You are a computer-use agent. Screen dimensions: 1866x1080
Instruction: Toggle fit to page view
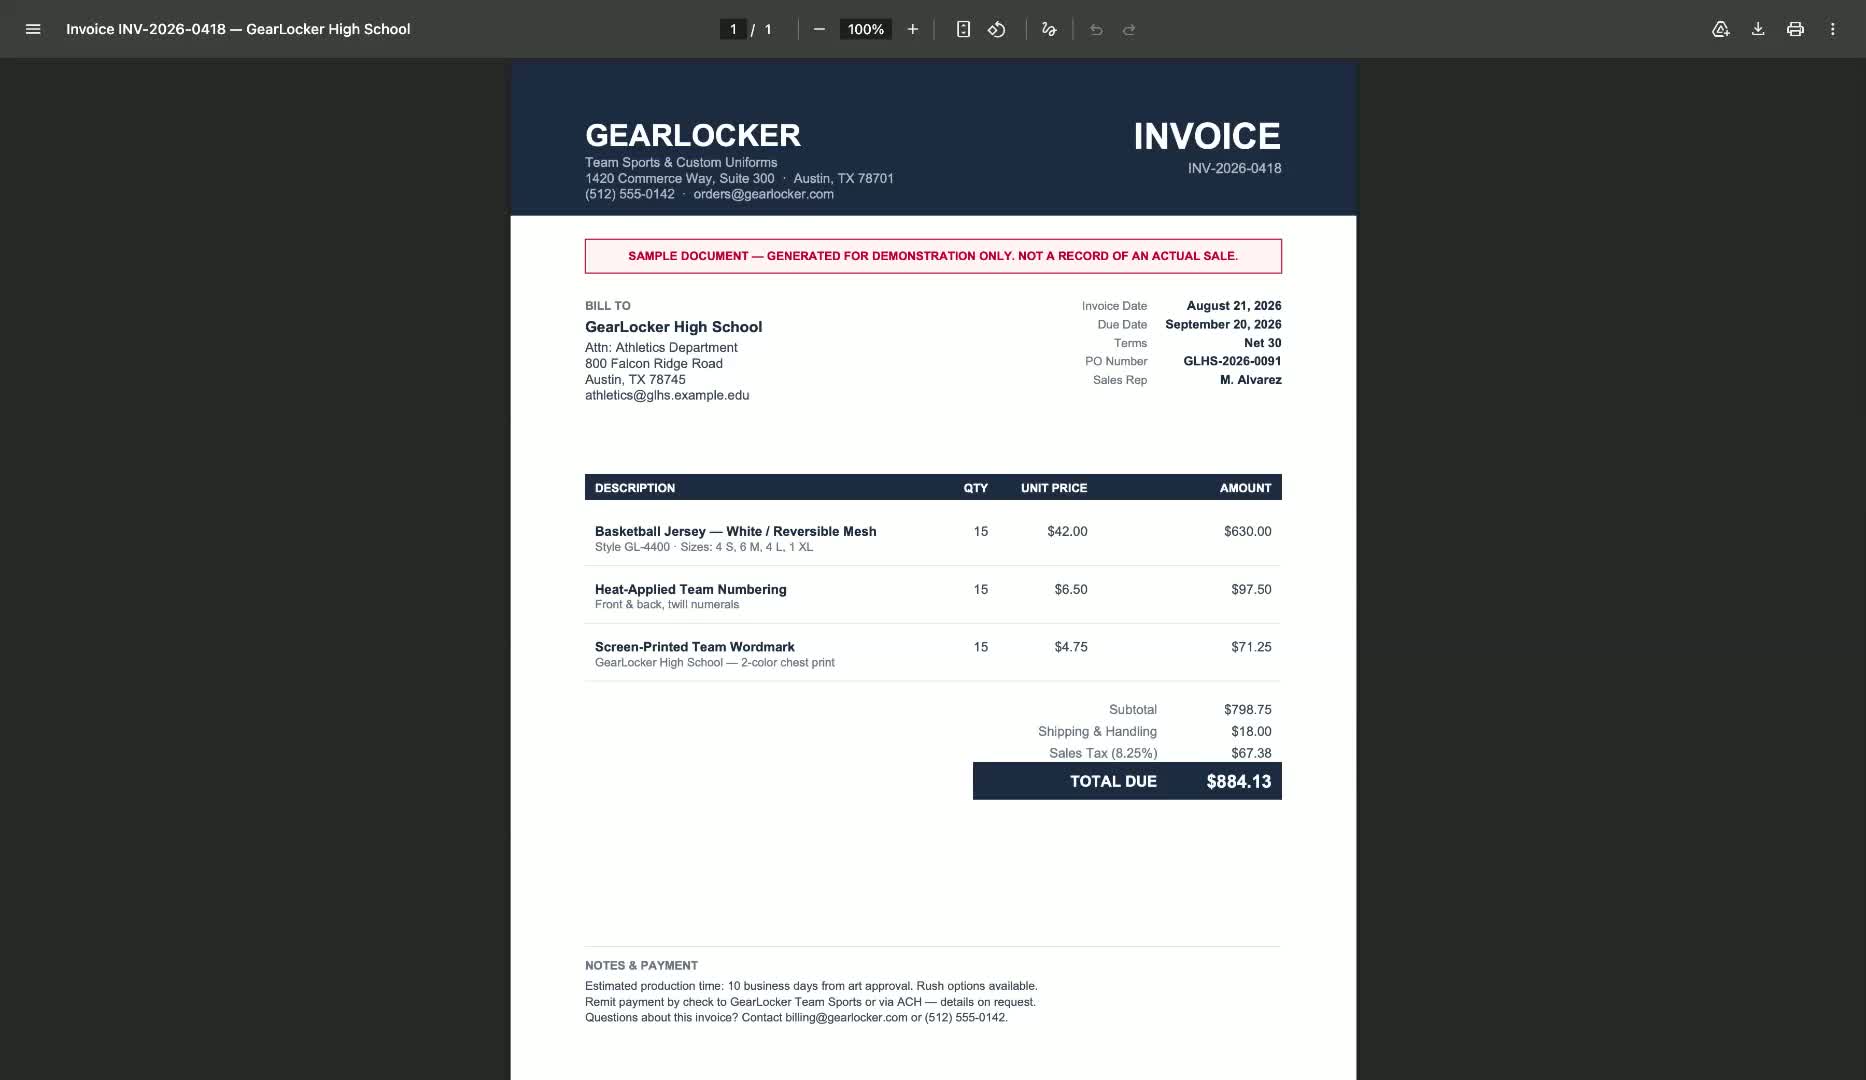click(x=963, y=29)
